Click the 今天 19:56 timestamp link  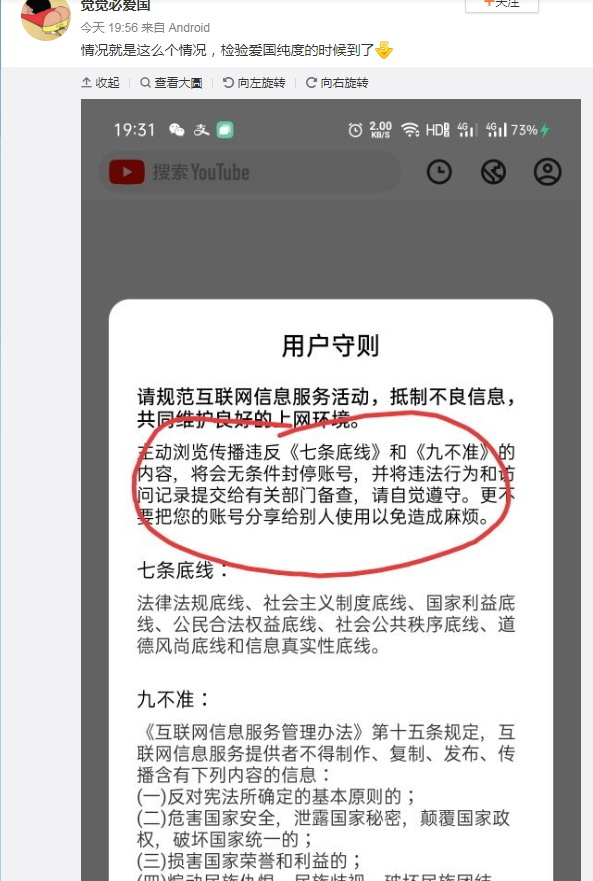click(x=109, y=28)
